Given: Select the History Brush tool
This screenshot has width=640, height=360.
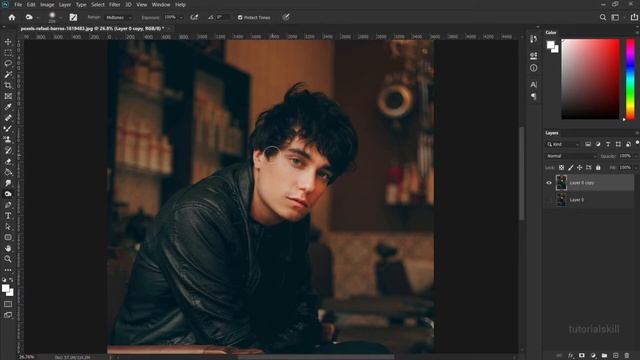Looking at the screenshot, I should (8, 151).
